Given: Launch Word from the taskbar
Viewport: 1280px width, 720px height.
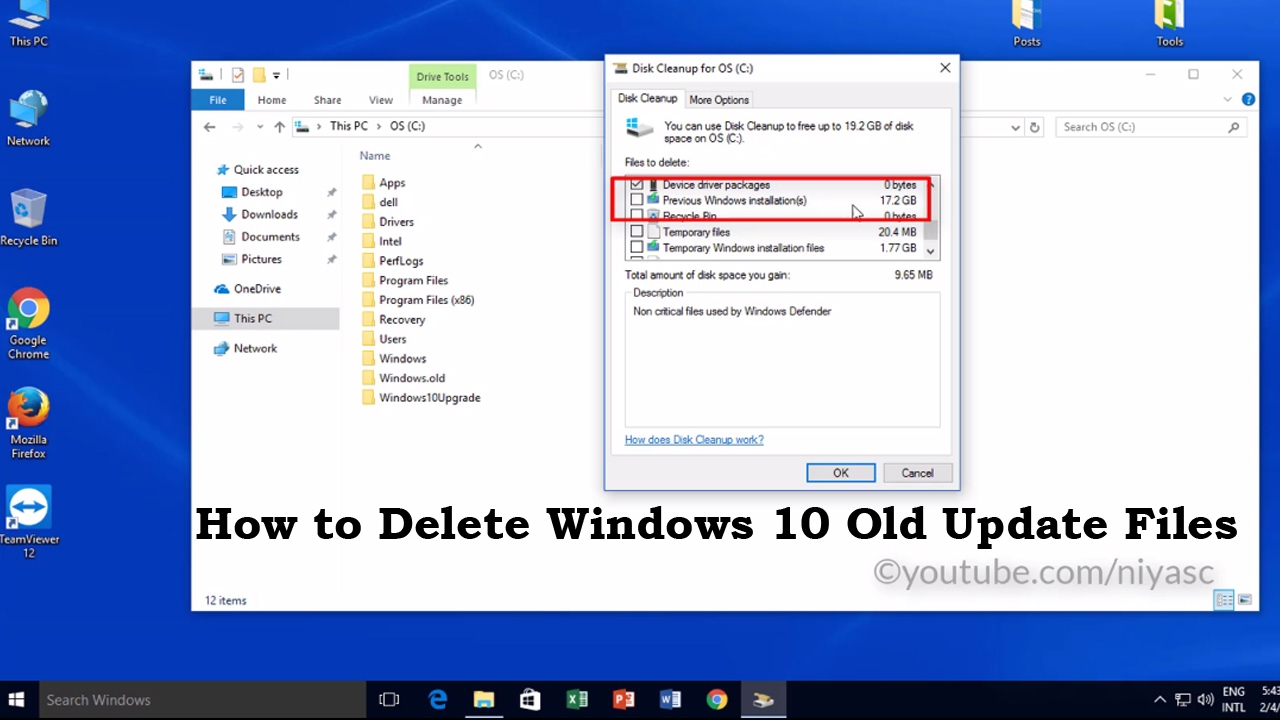Looking at the screenshot, I should point(670,700).
